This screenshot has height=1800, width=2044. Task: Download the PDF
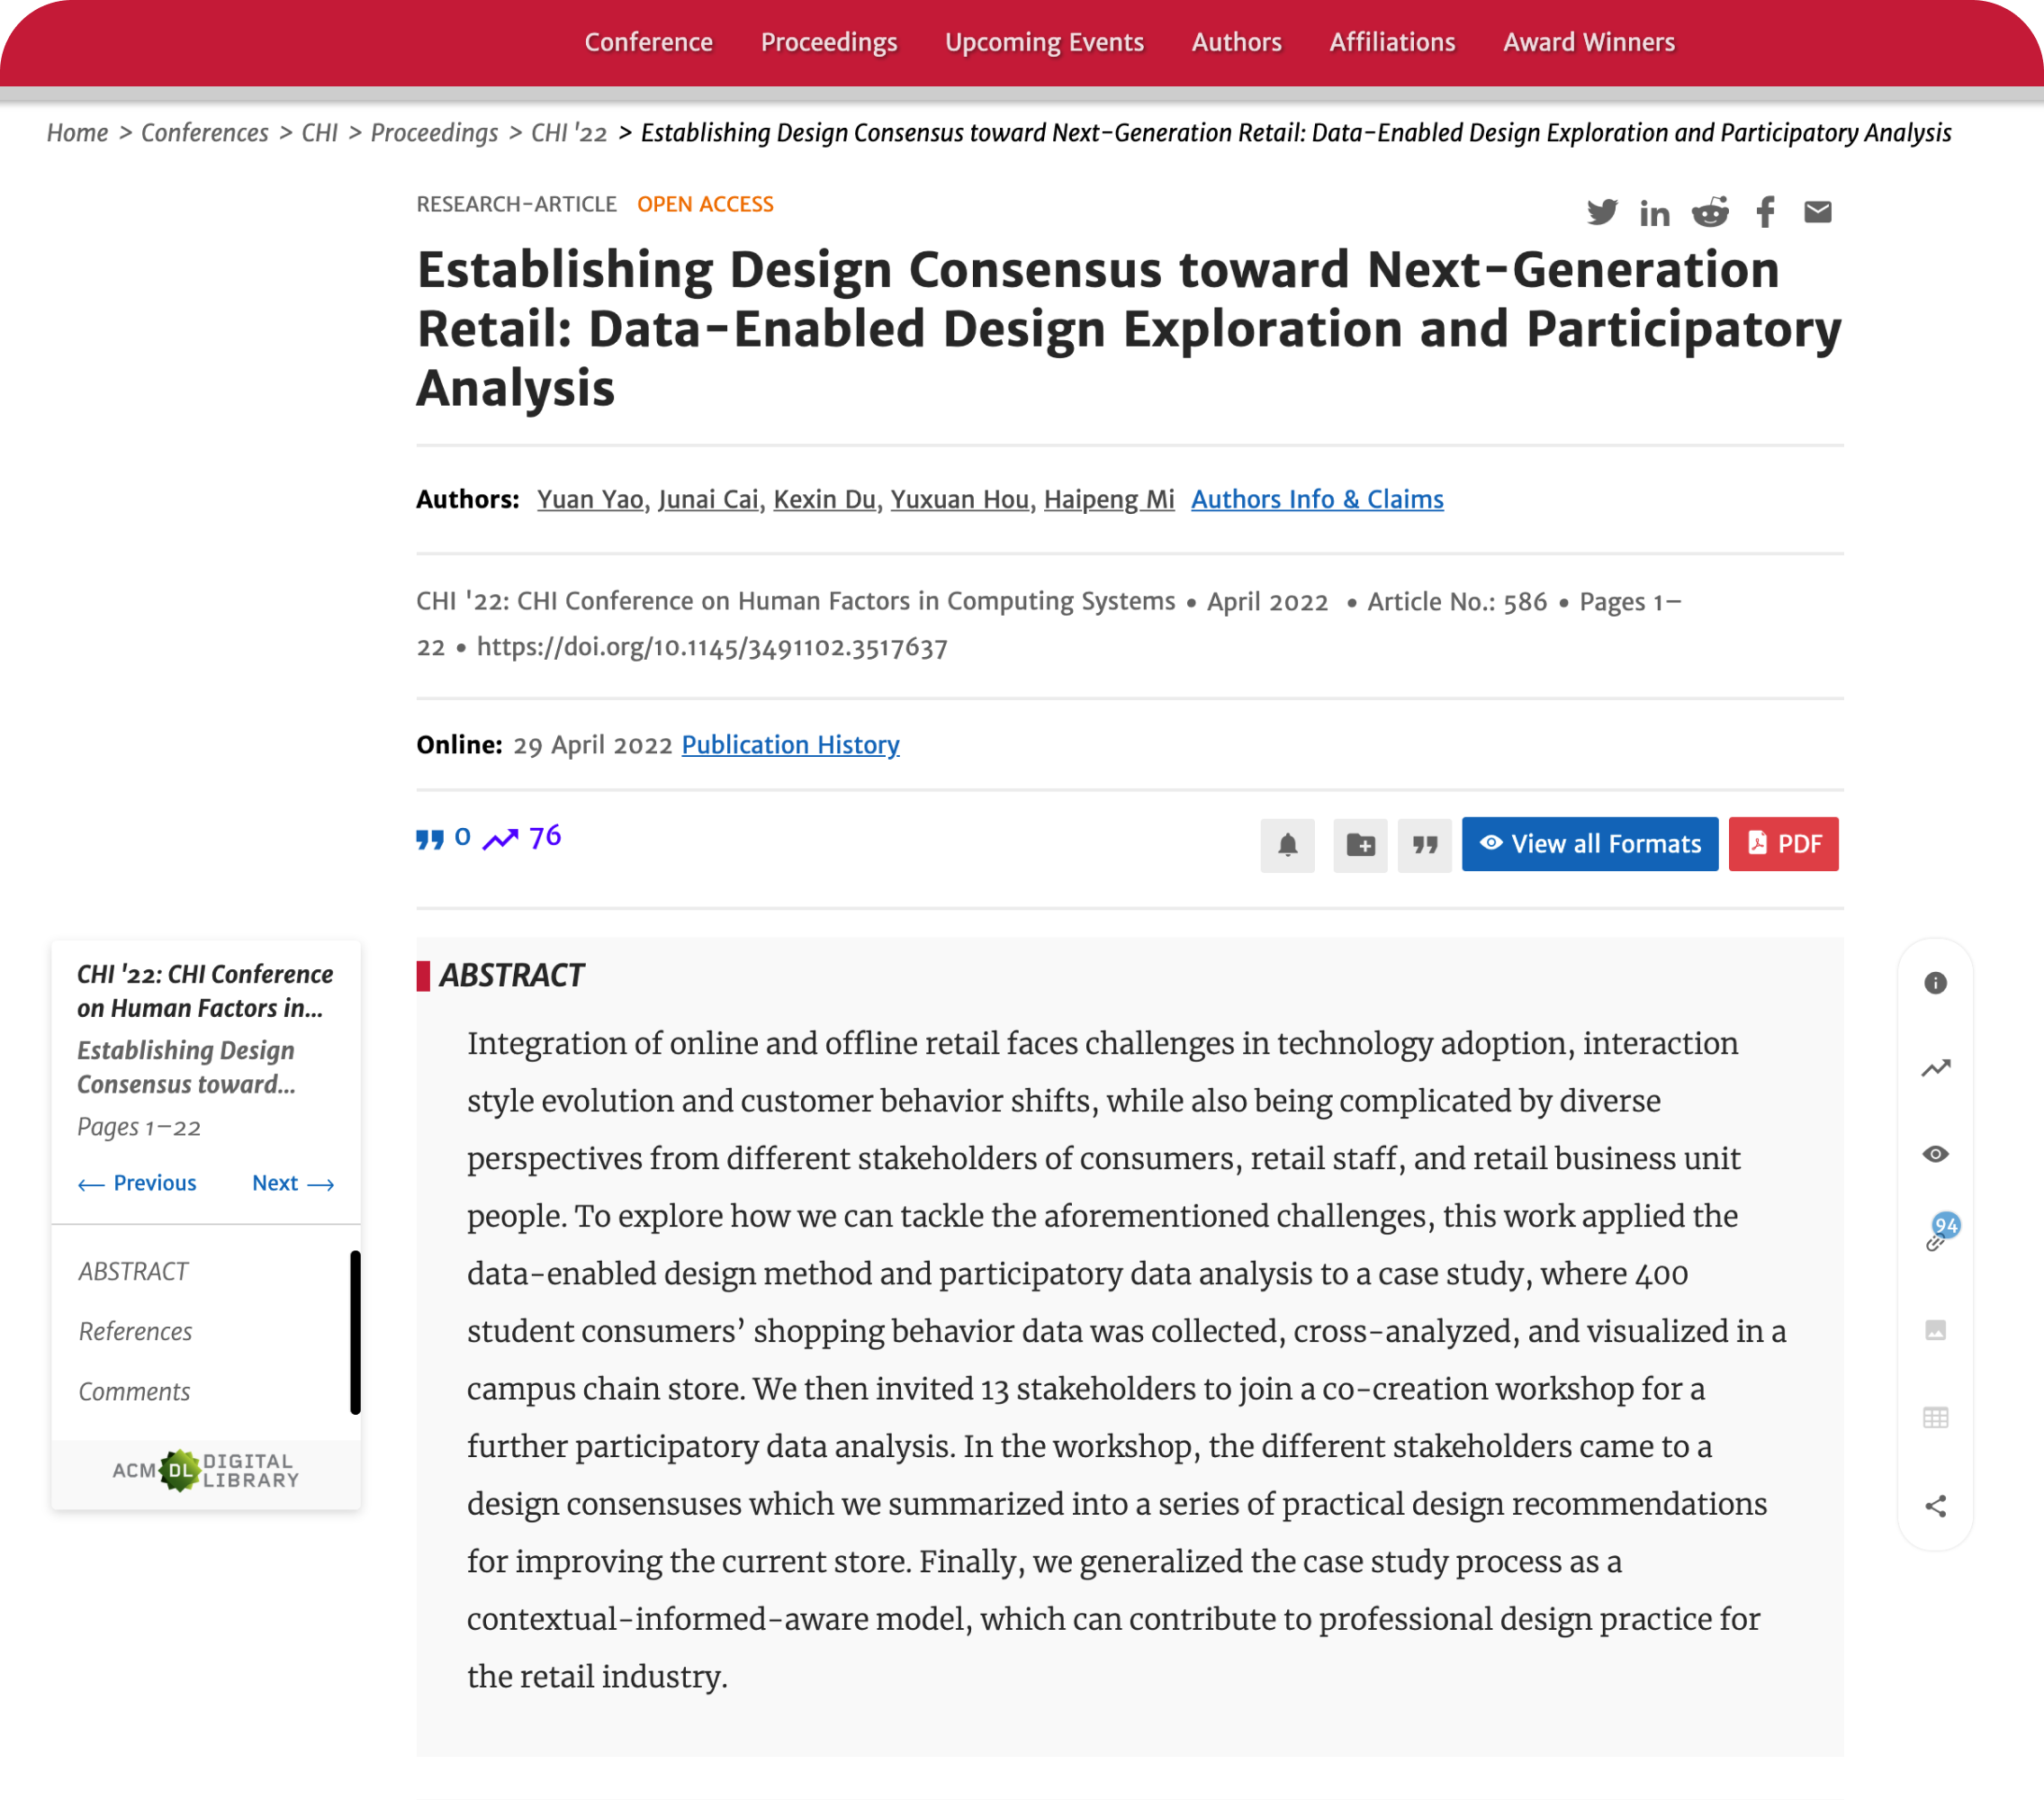click(x=1783, y=844)
